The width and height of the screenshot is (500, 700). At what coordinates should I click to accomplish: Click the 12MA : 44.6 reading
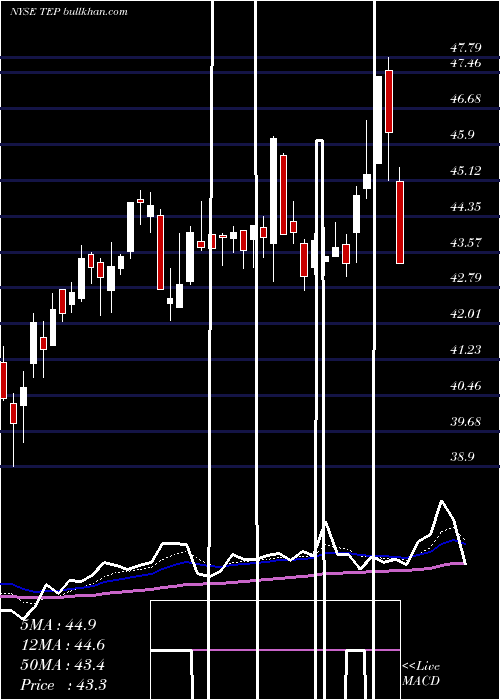[x=63, y=645]
